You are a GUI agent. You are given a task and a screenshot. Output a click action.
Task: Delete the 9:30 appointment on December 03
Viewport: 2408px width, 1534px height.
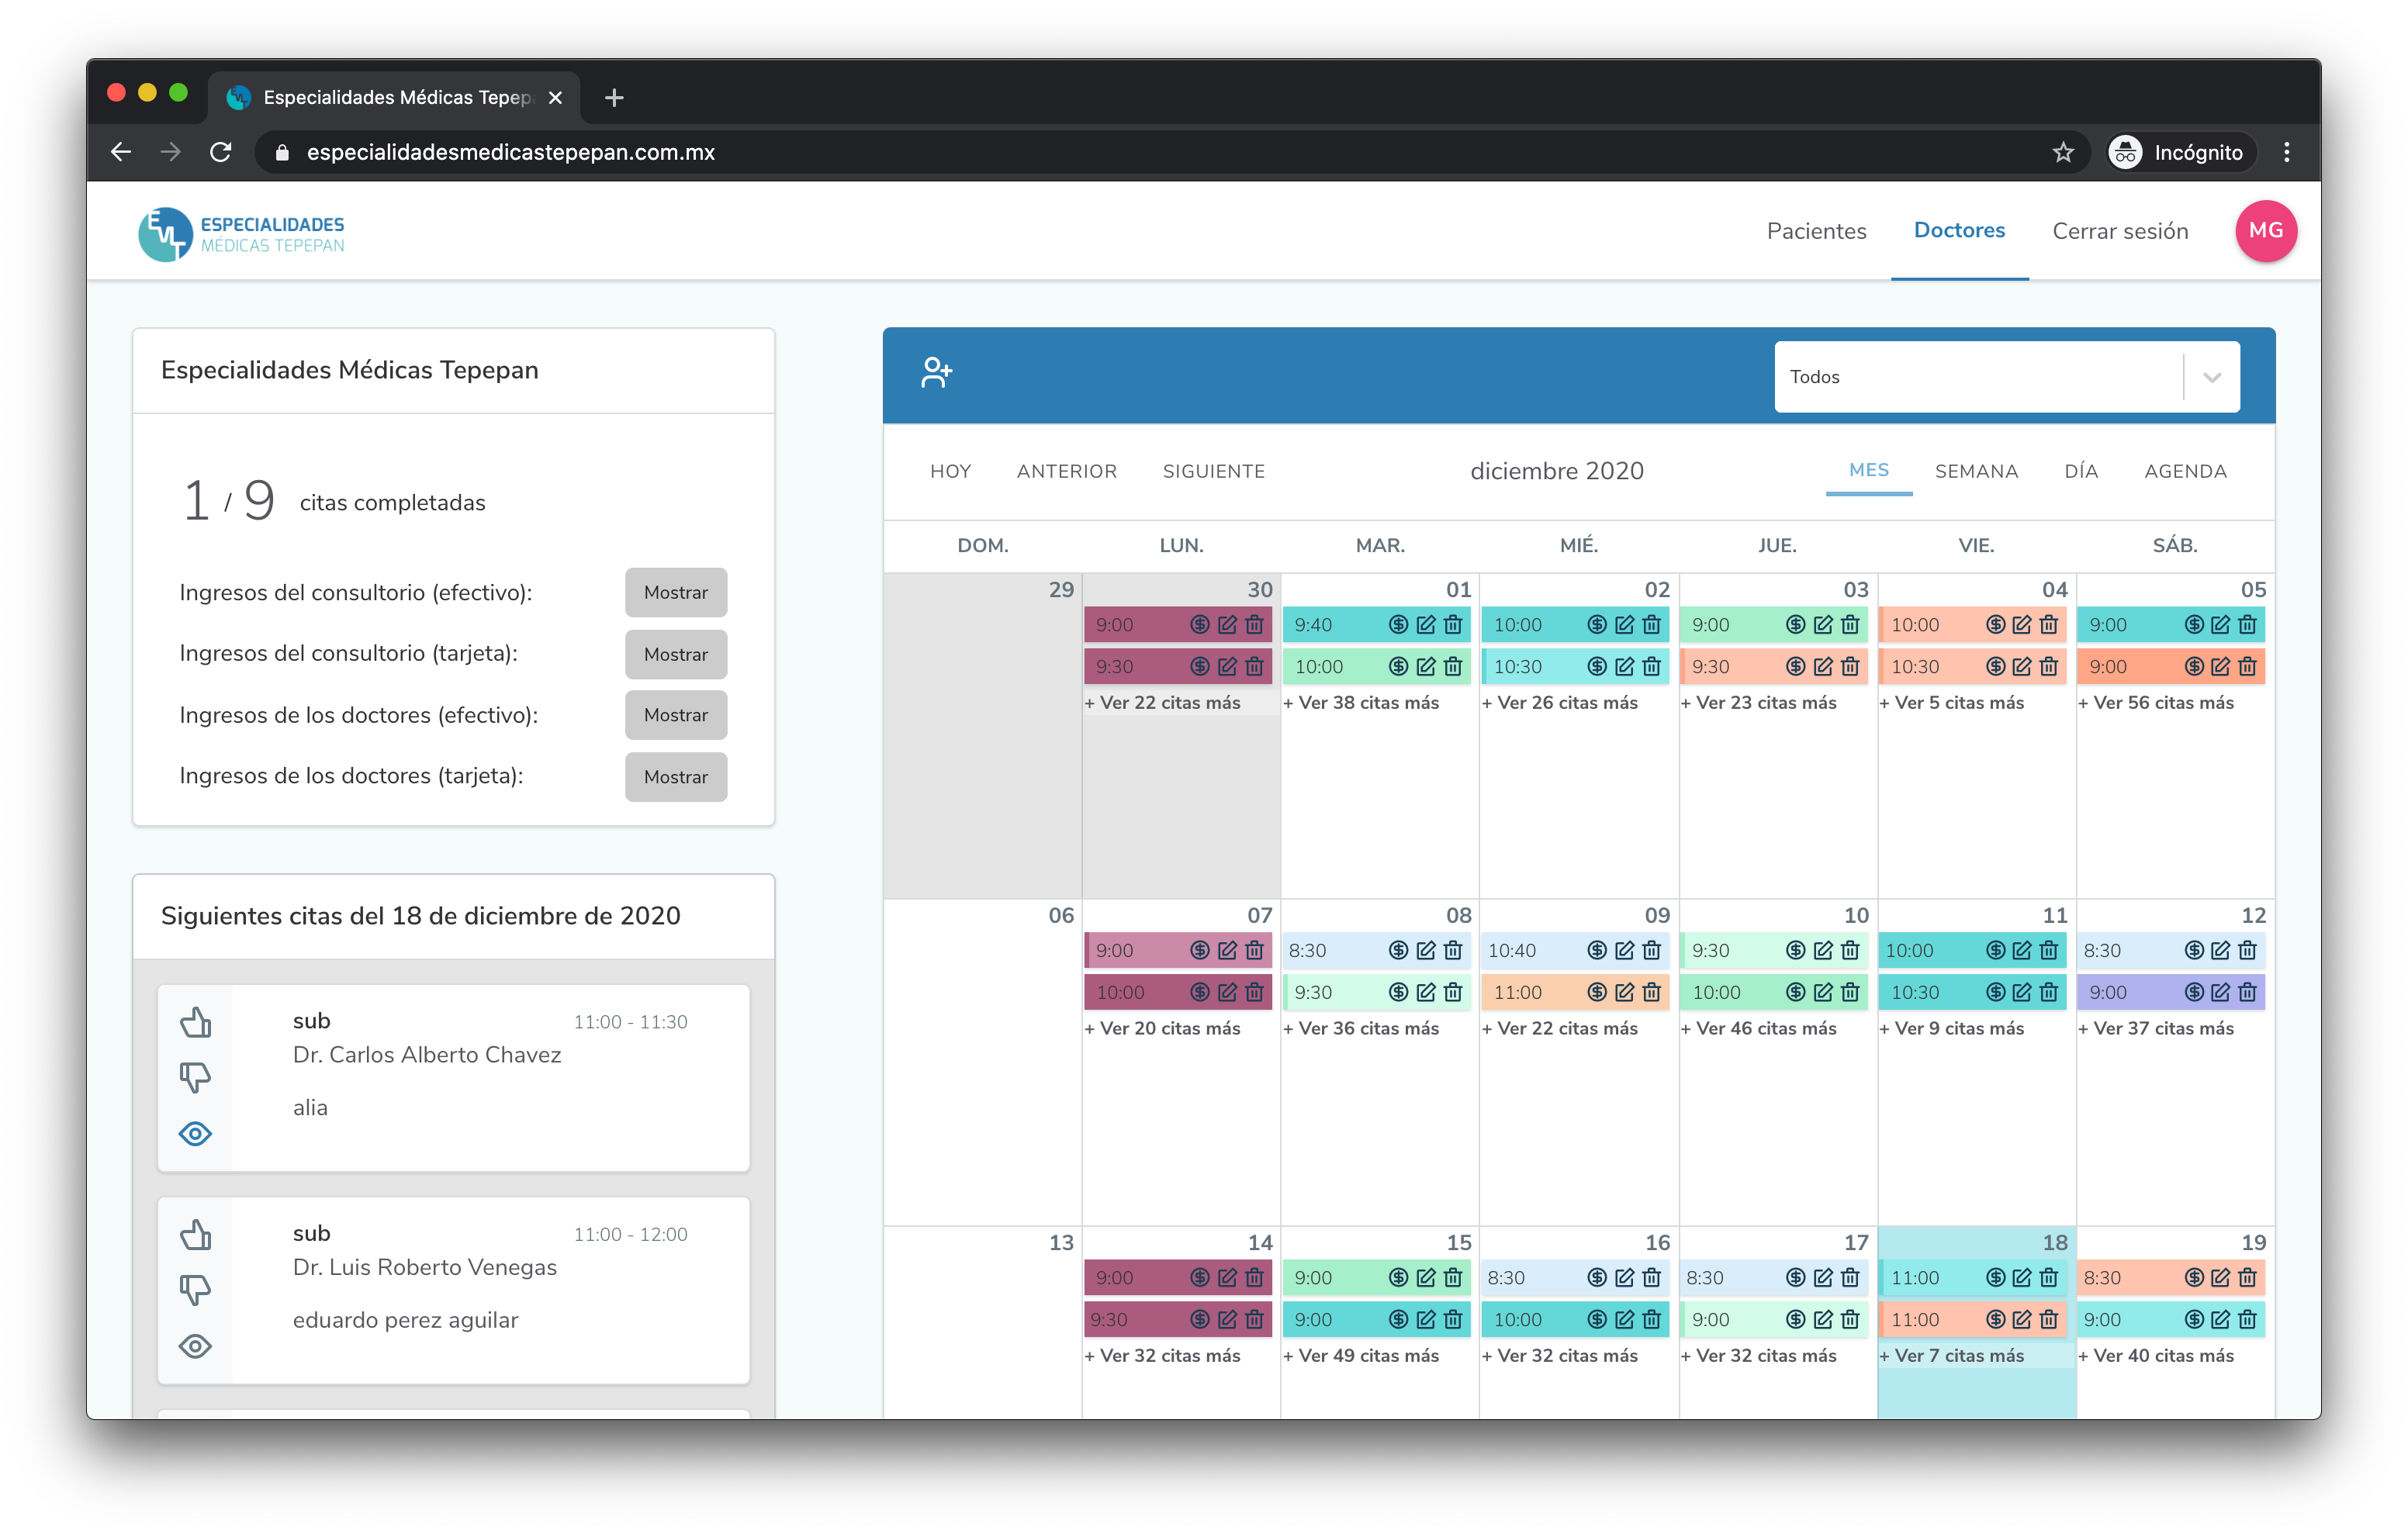[x=1850, y=667]
